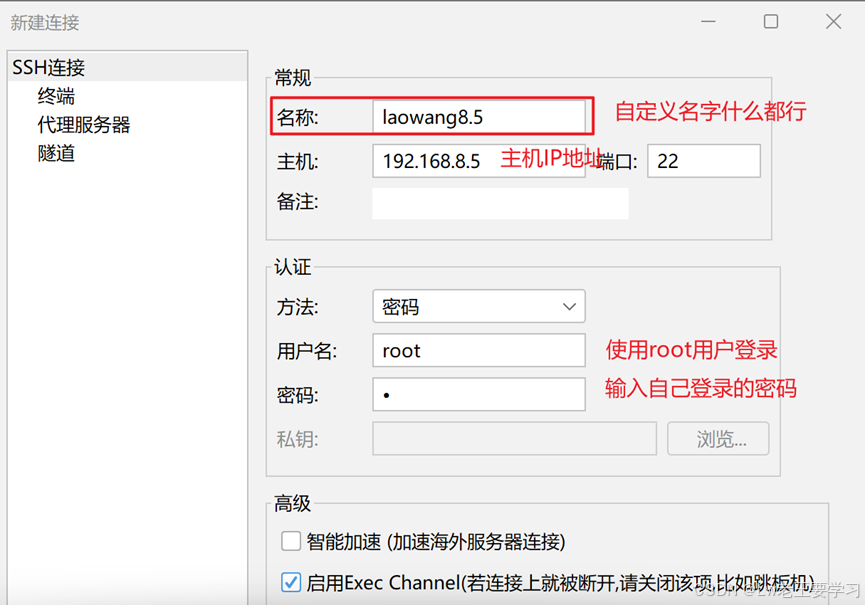Open the 隧道 settings page
This screenshot has height=605, width=865.
57,152
